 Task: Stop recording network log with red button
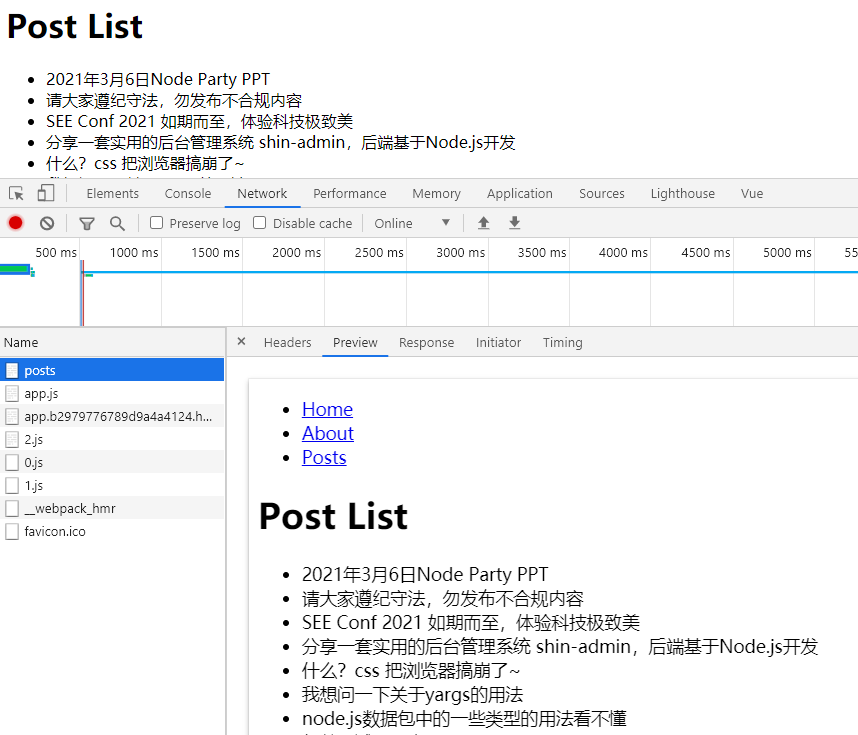15,223
